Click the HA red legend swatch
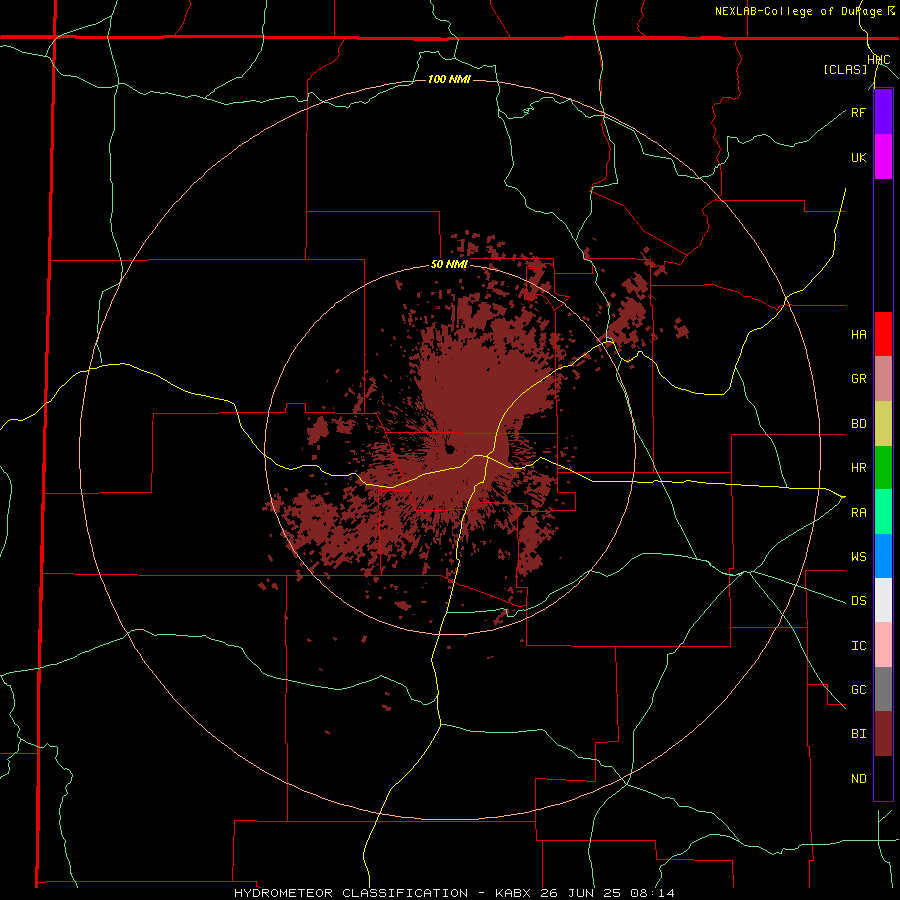The height and width of the screenshot is (900, 900). tap(883, 334)
